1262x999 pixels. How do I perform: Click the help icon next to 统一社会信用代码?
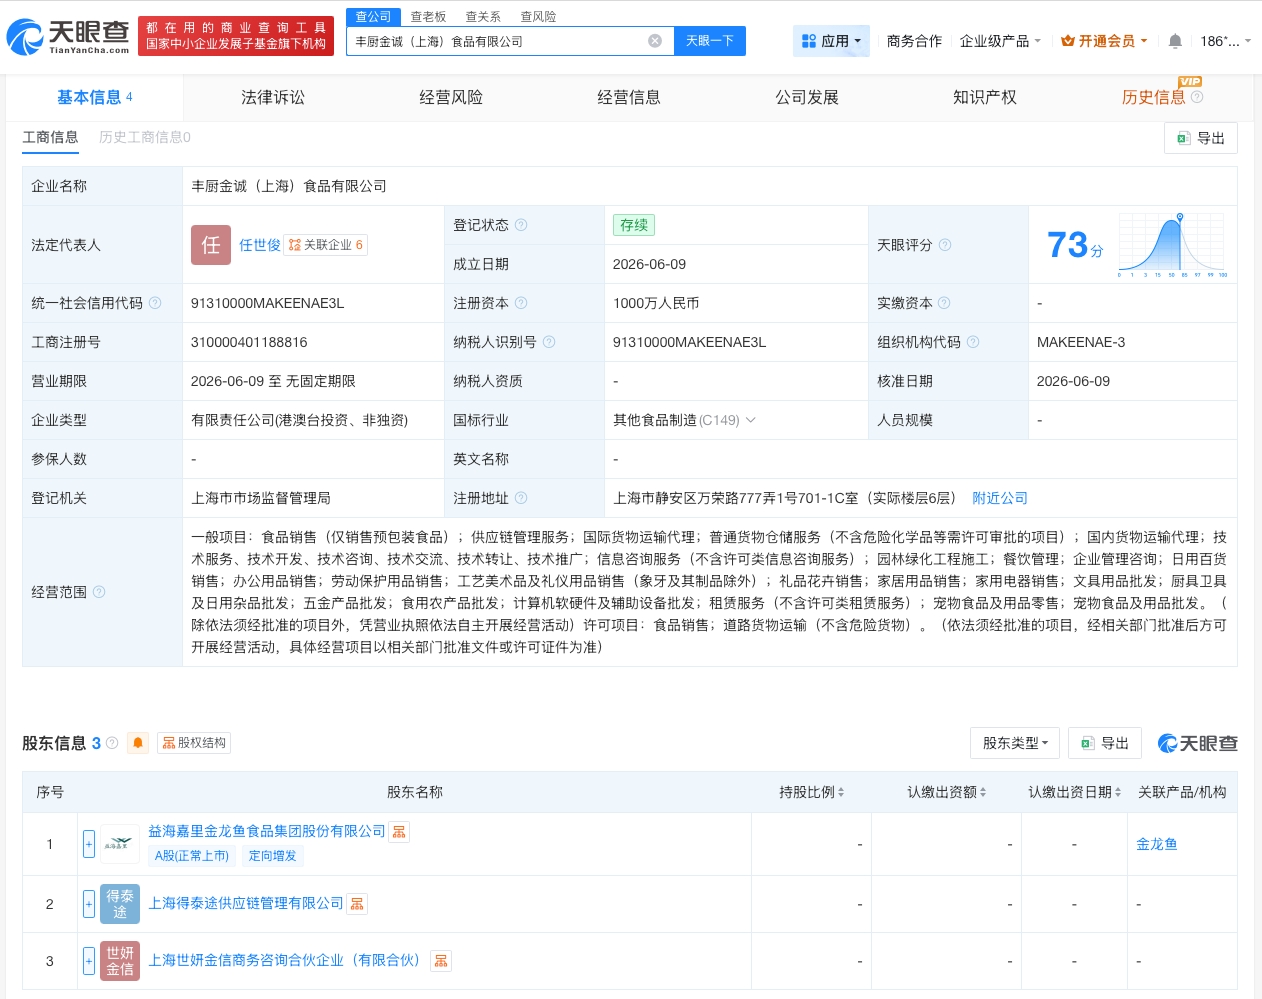(x=155, y=303)
